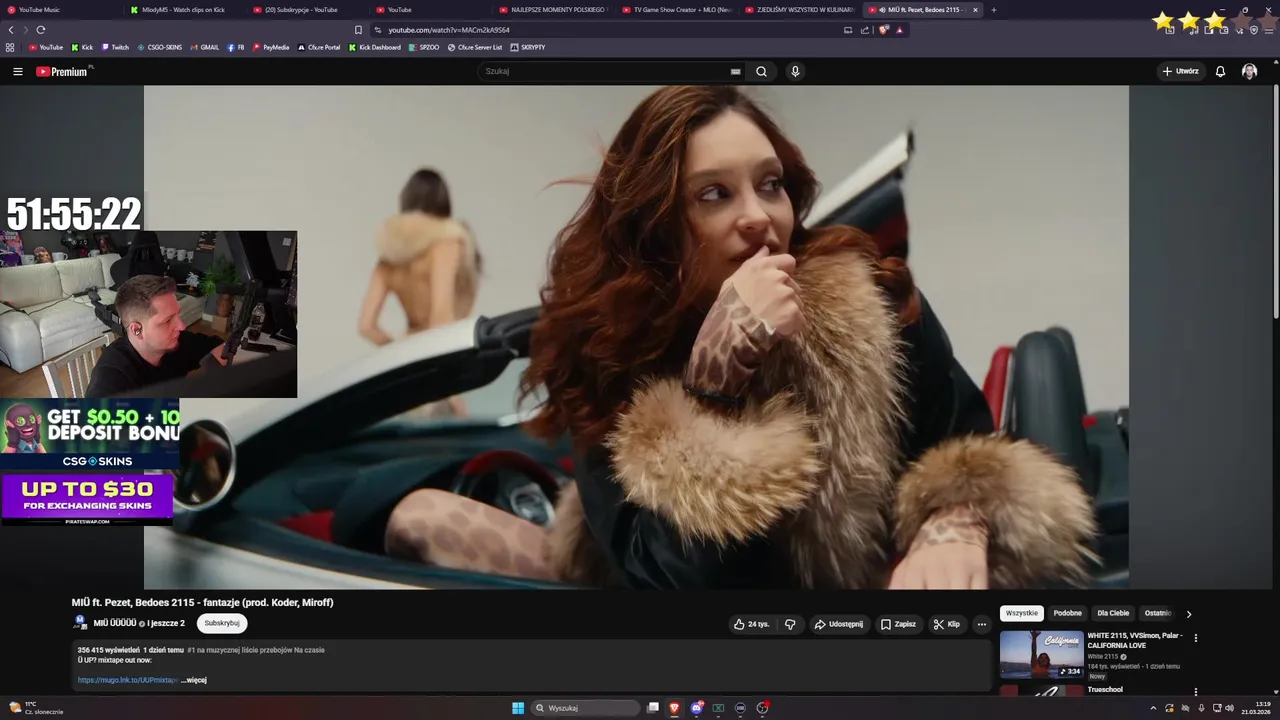Open Brave browser from the taskbar
1280x720 pixels.
tap(675, 708)
